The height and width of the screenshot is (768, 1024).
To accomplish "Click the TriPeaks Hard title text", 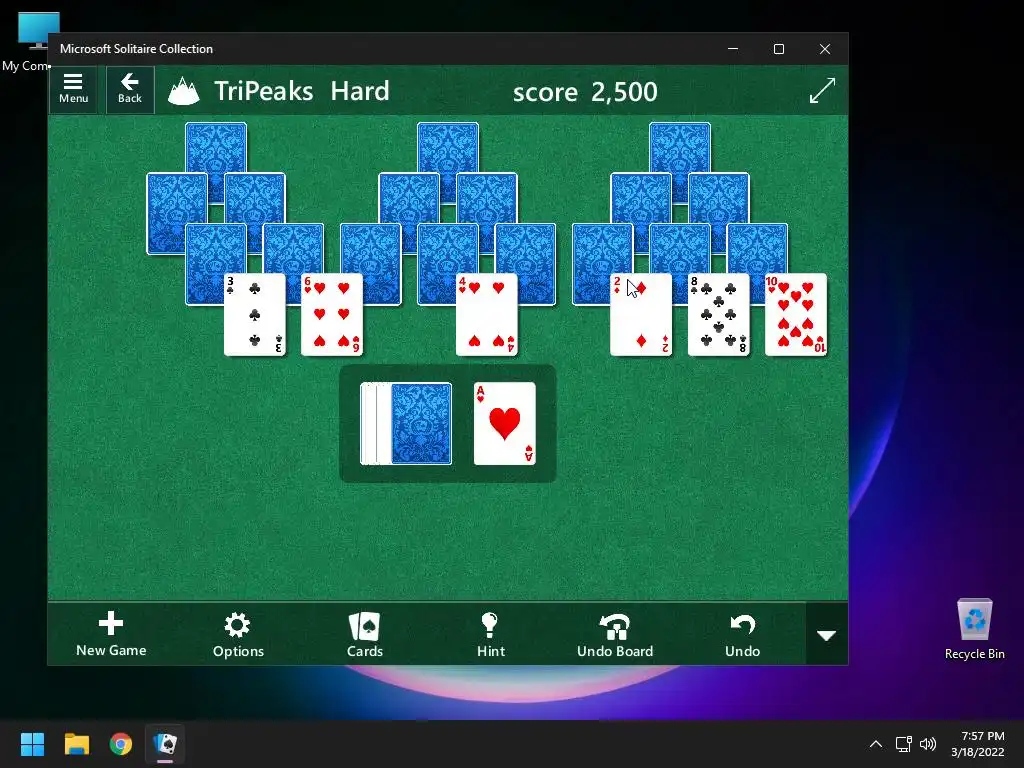I will [302, 91].
